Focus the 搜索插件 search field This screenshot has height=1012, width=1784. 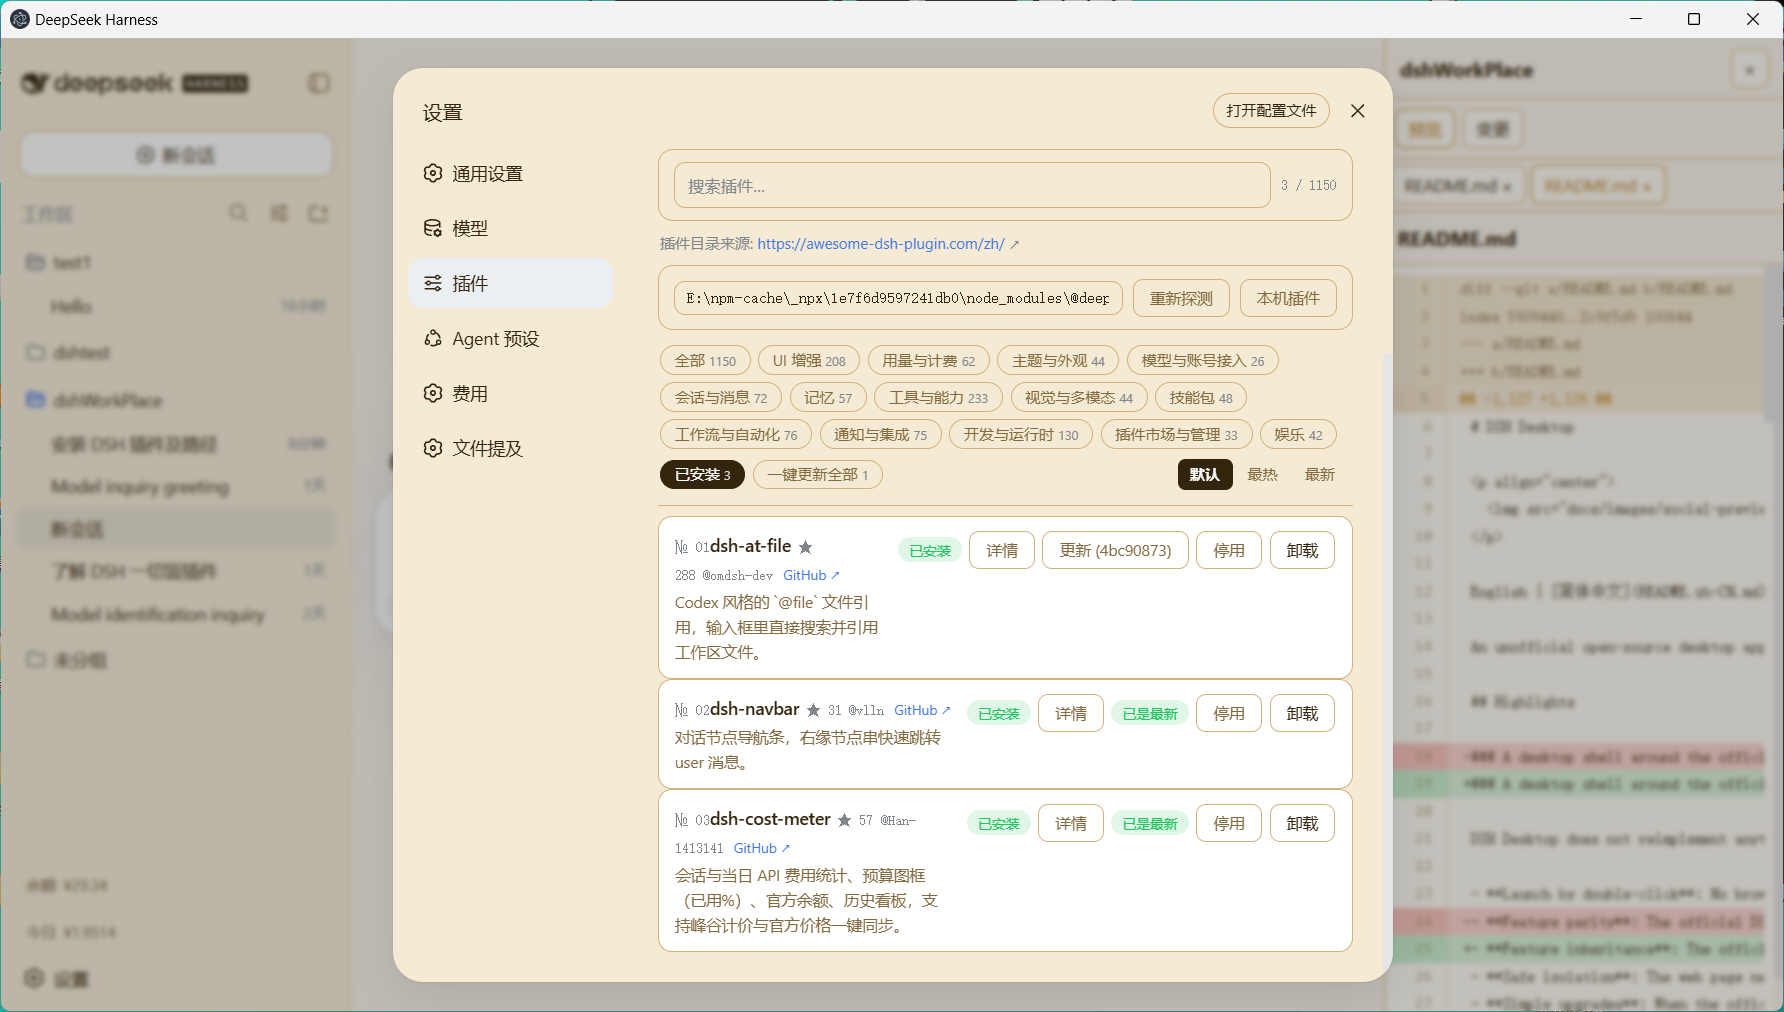pyautogui.click(x=972, y=186)
